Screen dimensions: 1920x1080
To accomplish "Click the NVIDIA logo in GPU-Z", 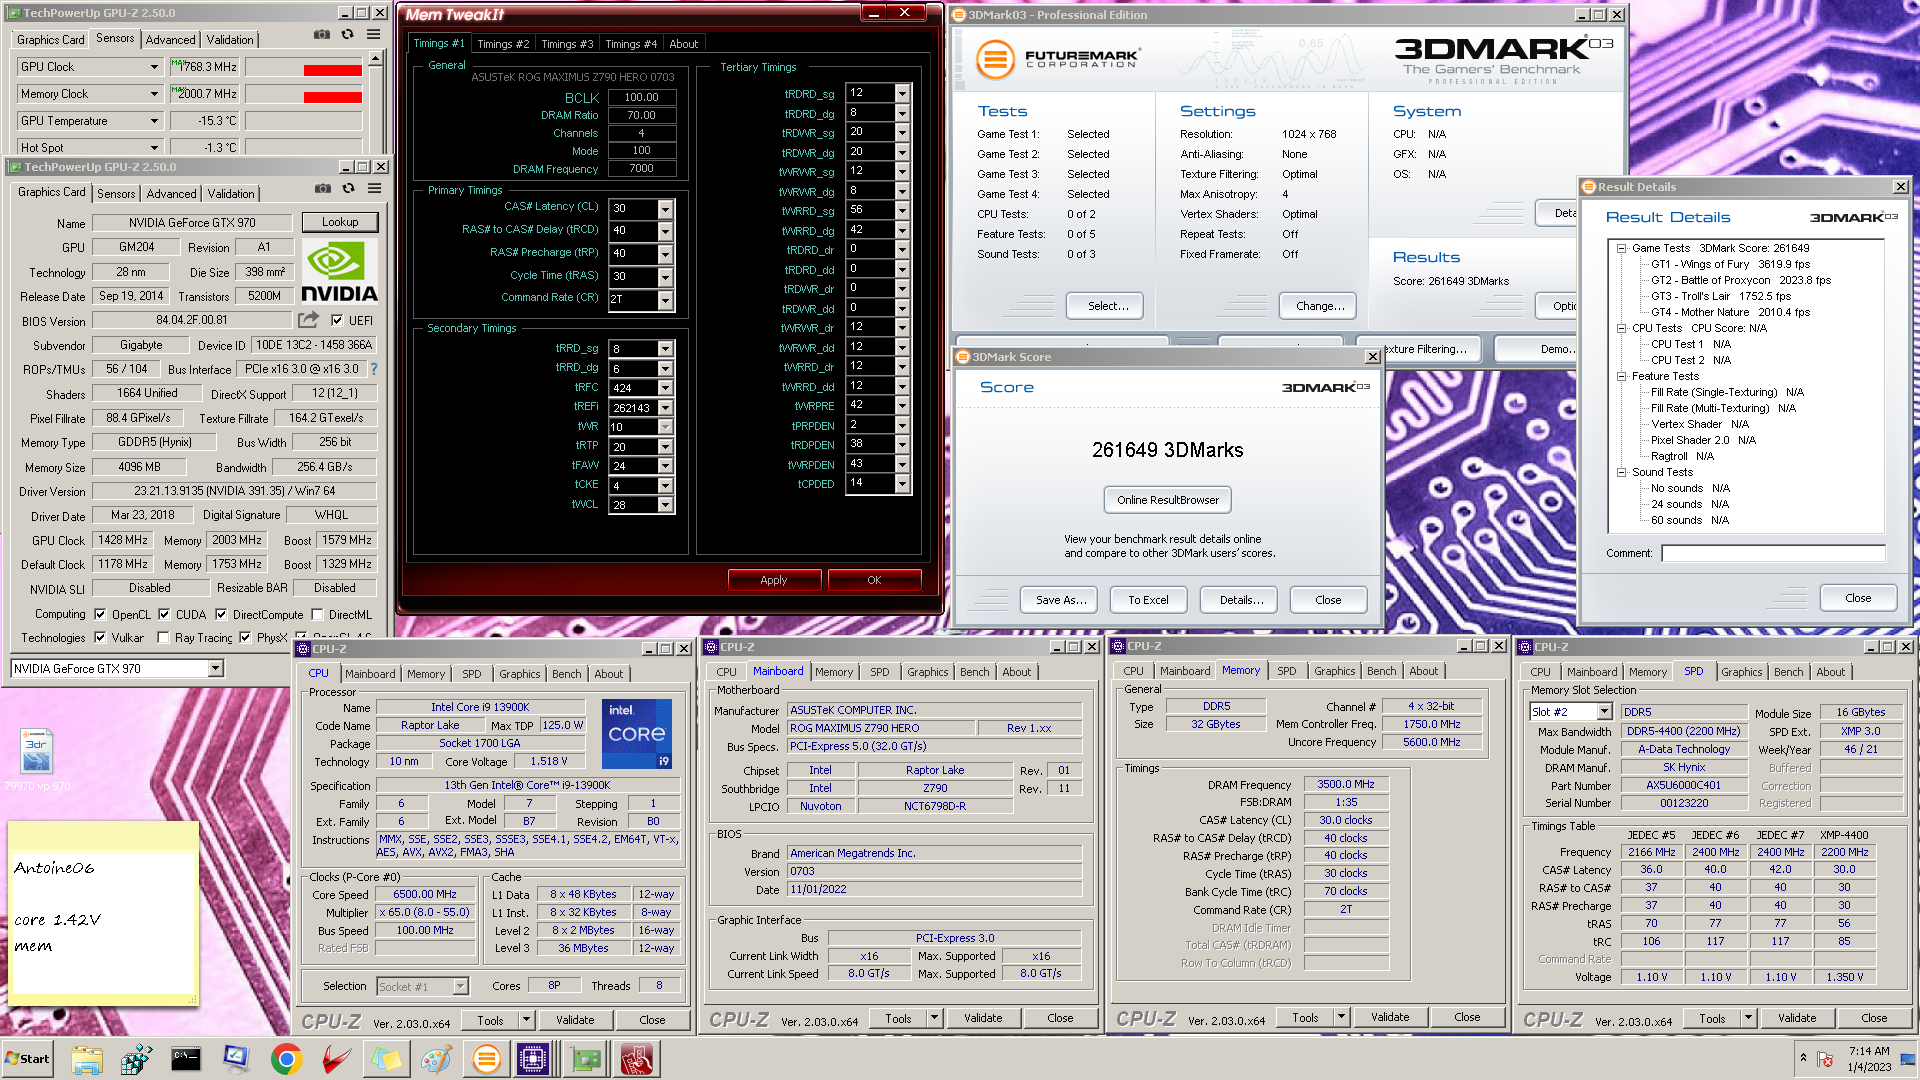I will click(339, 271).
